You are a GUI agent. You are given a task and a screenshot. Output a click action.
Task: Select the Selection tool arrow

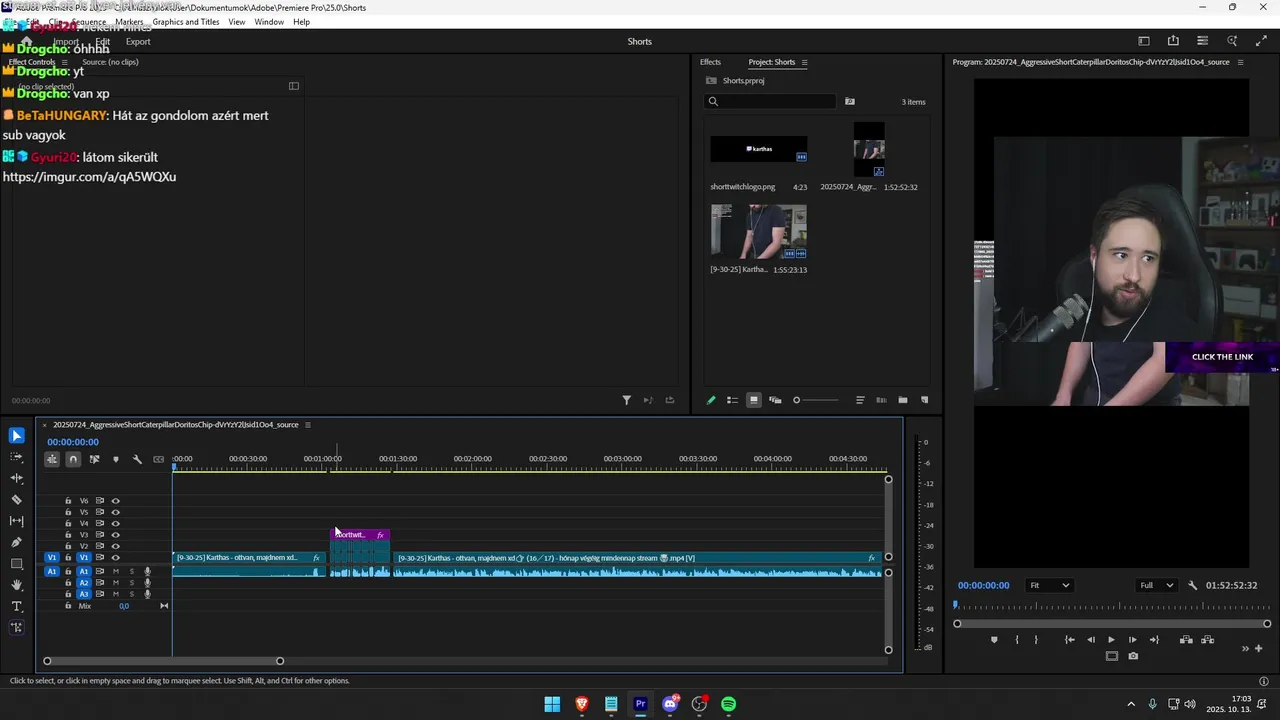coord(16,435)
